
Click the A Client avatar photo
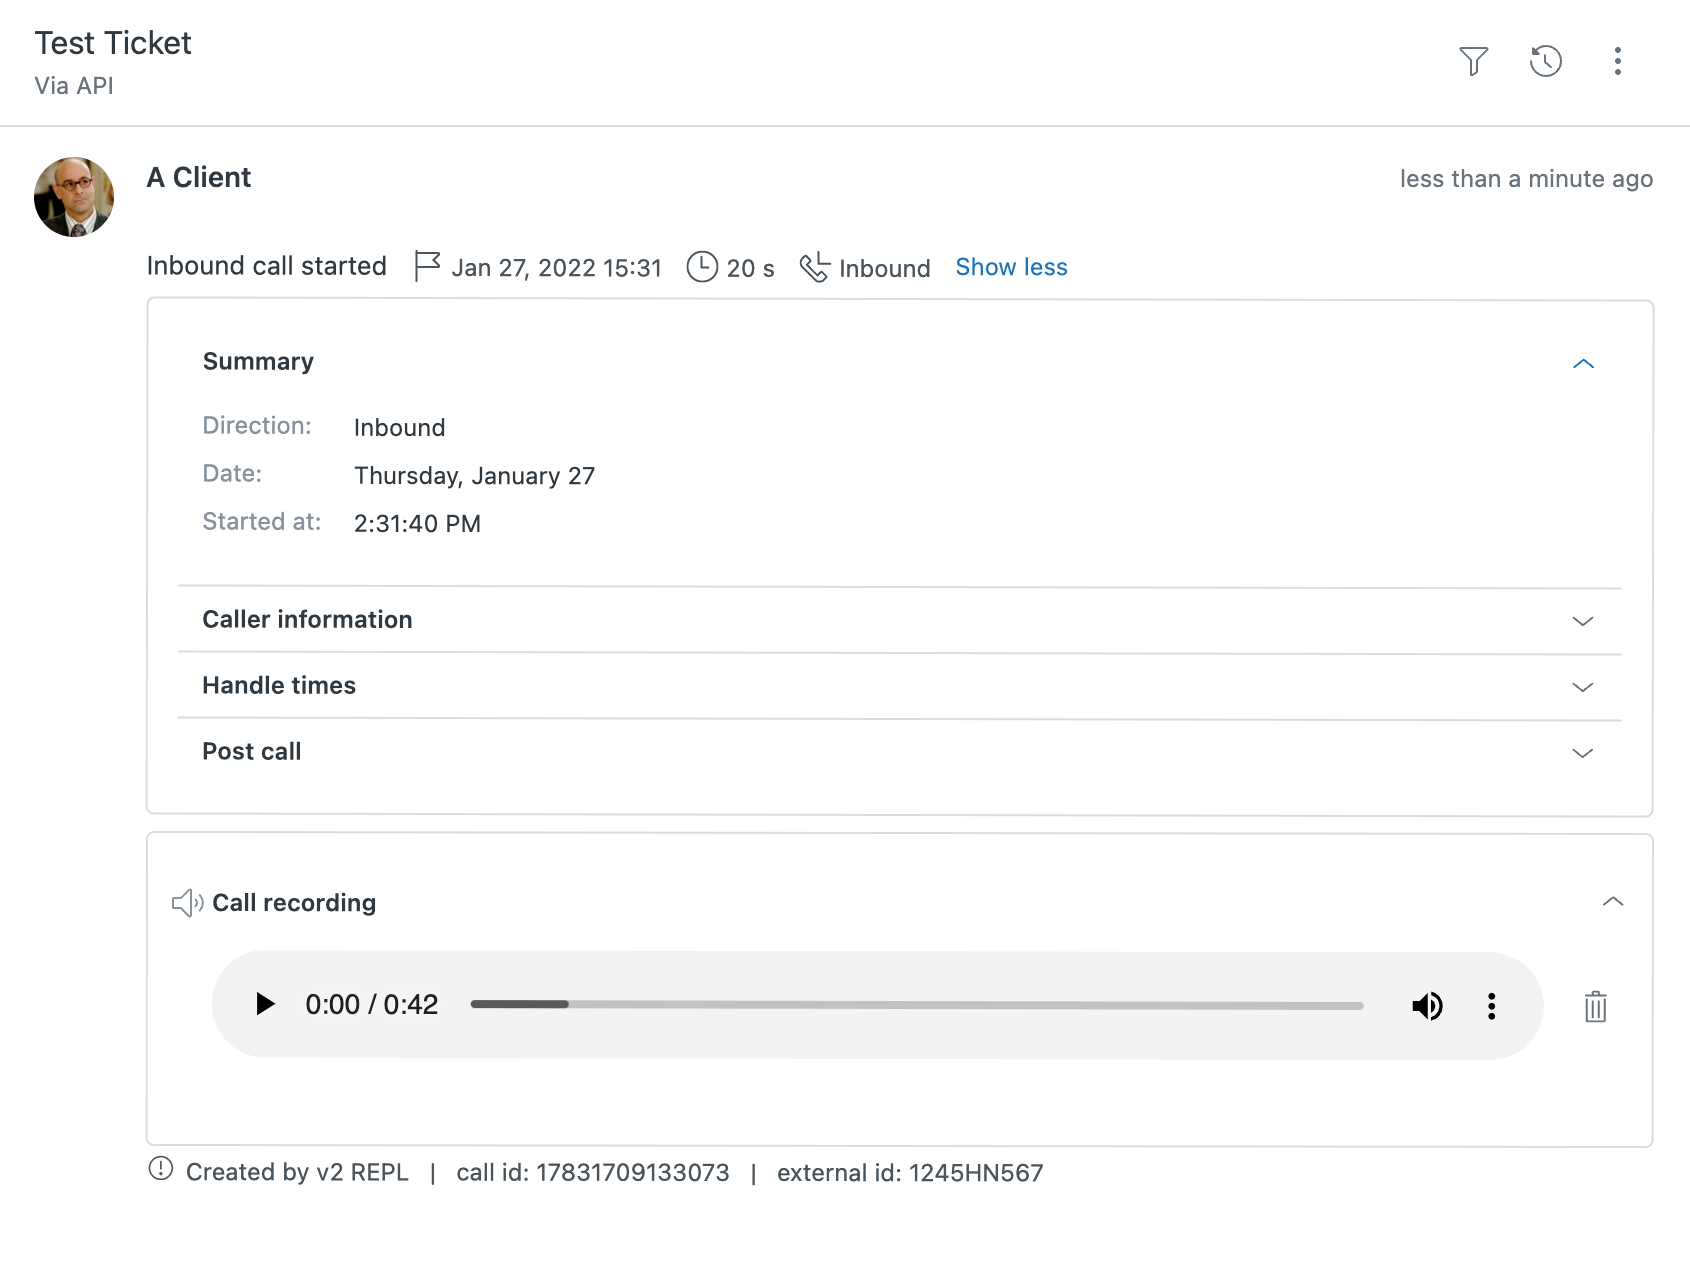click(x=74, y=197)
